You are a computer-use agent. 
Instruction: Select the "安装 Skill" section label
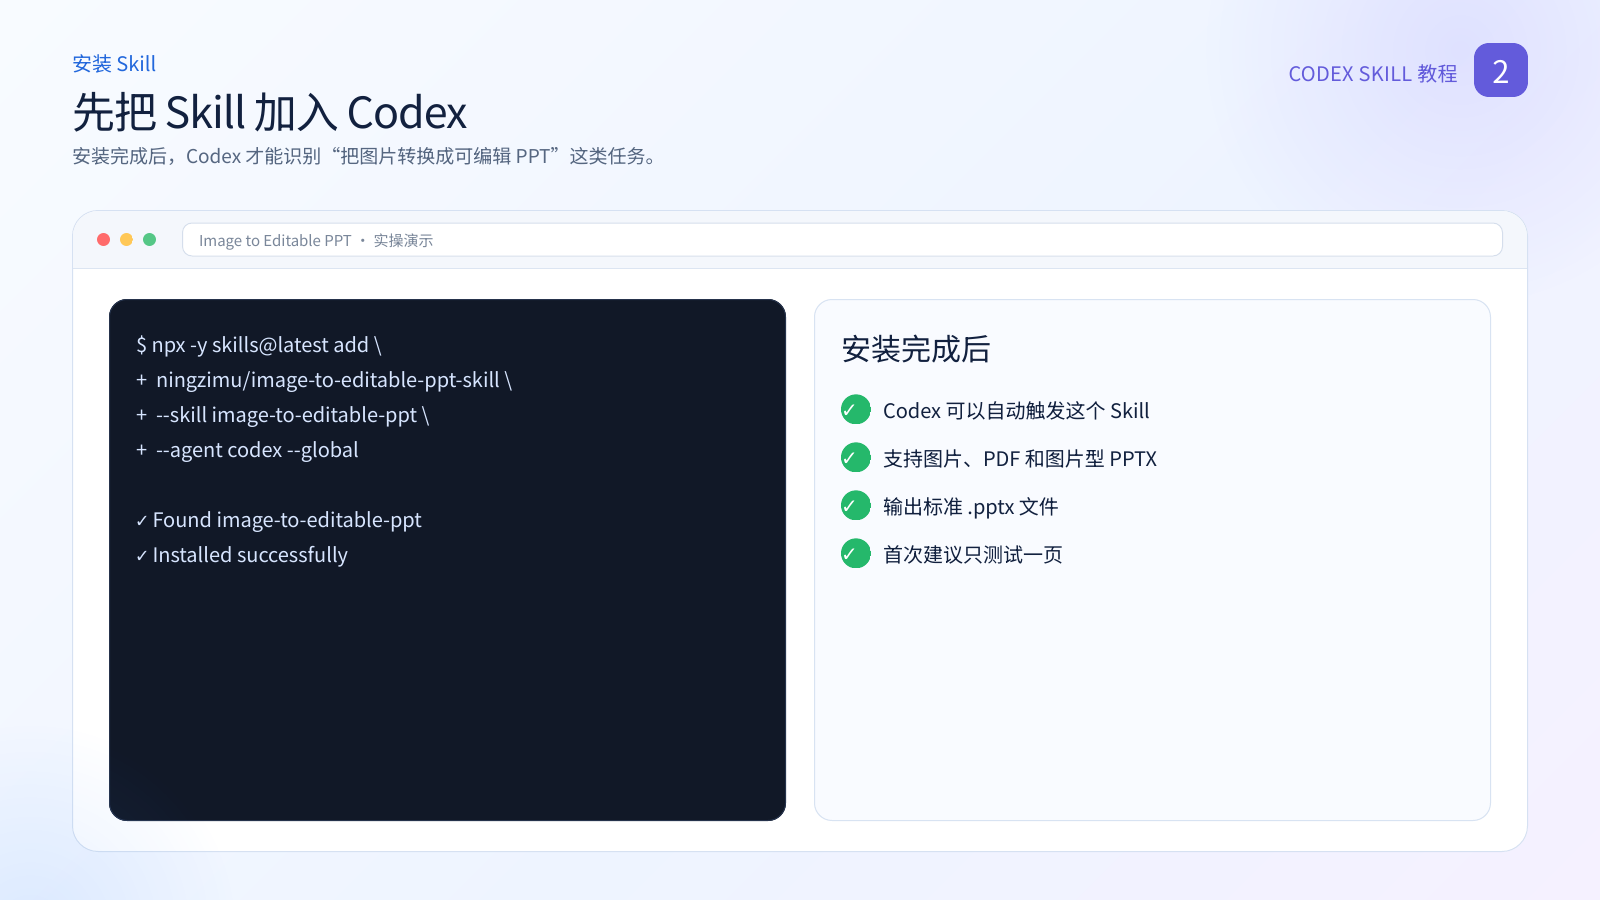(x=114, y=64)
